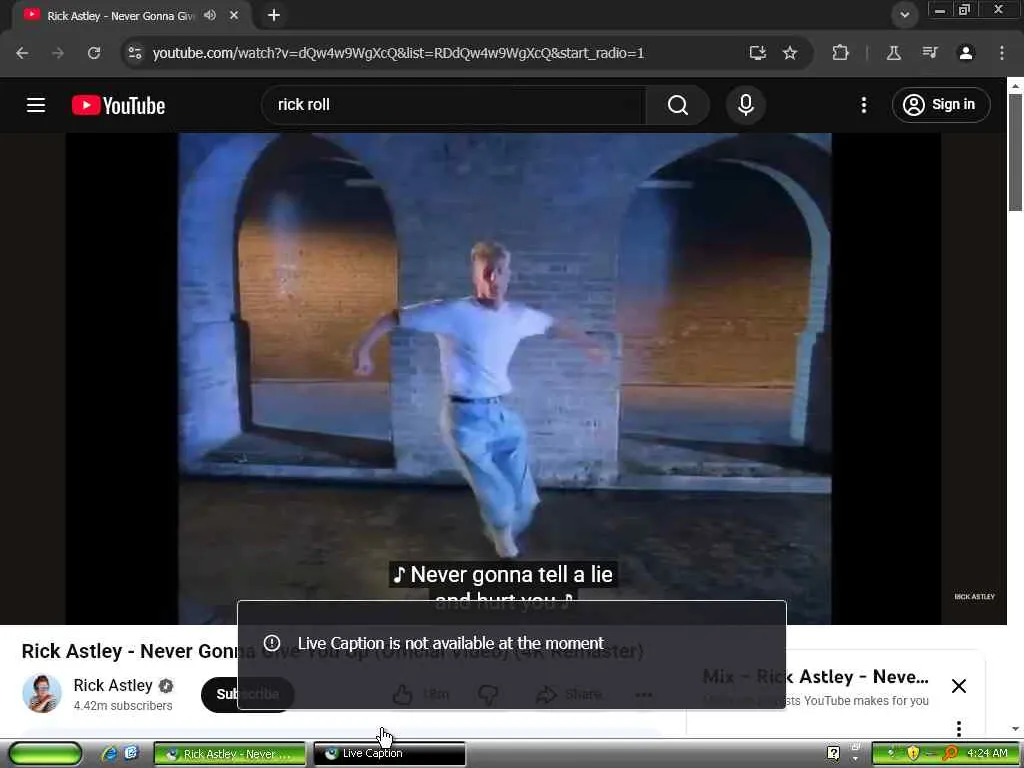Go back with the browser back arrow
Image resolution: width=1024 pixels, height=768 pixels.
coord(22,53)
